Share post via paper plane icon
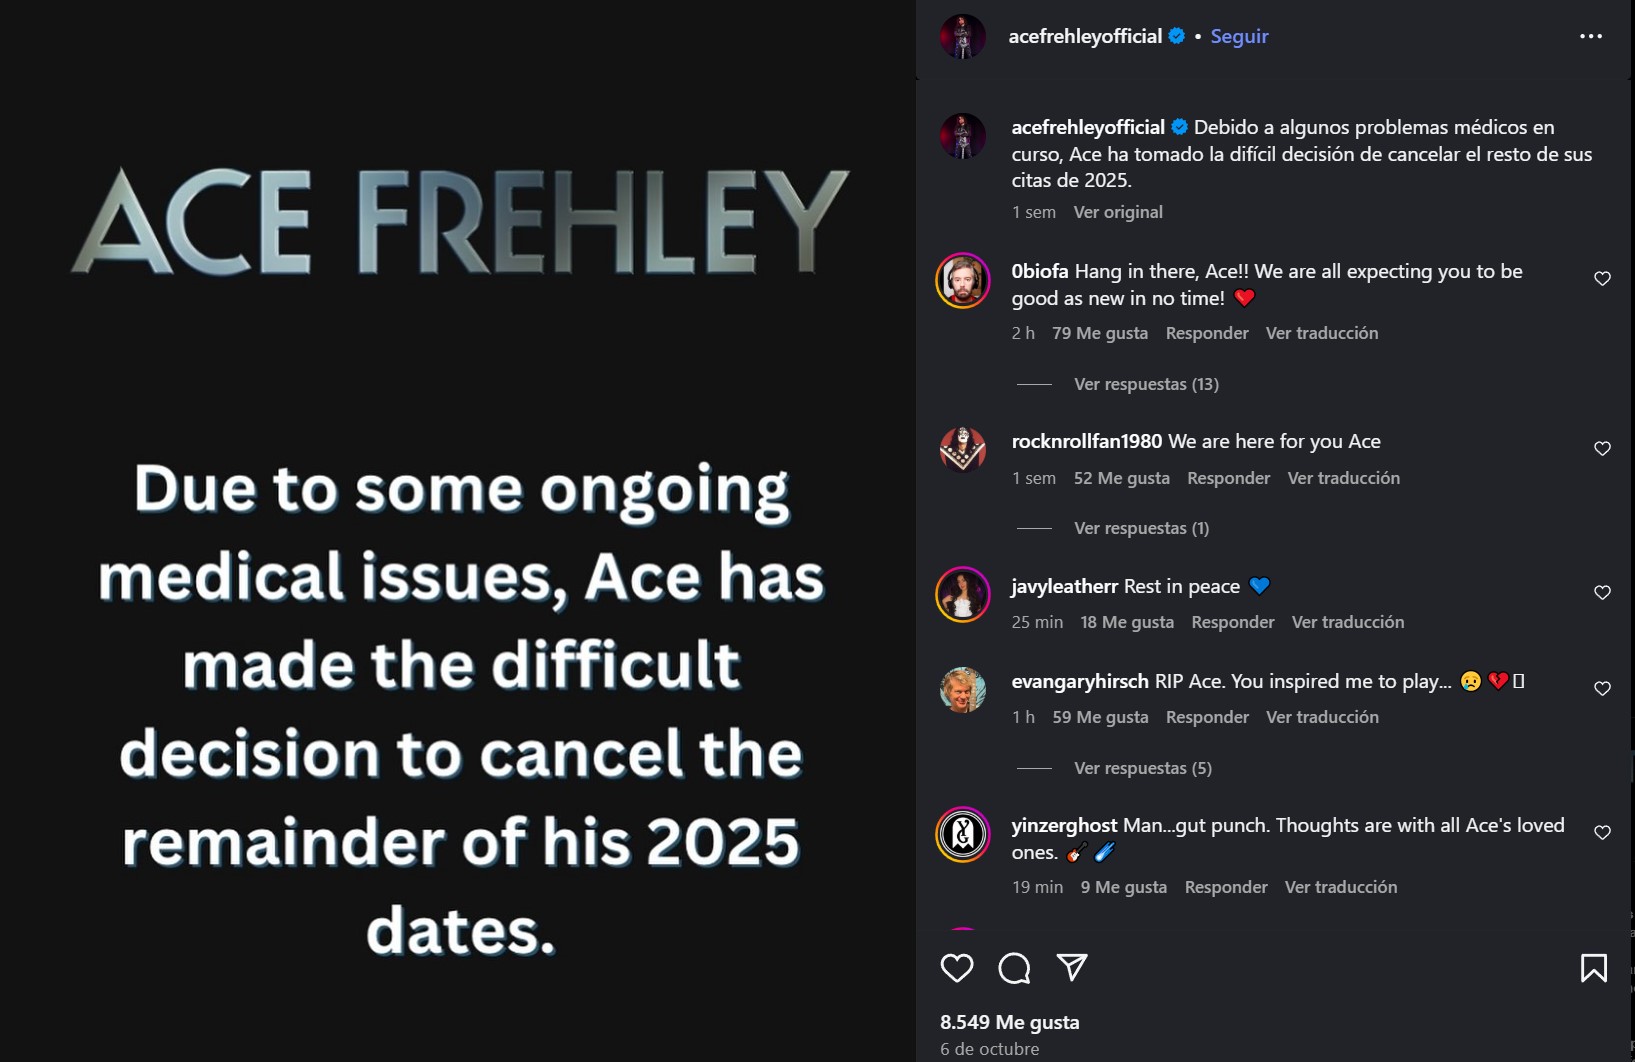This screenshot has height=1062, width=1635. [x=1072, y=967]
